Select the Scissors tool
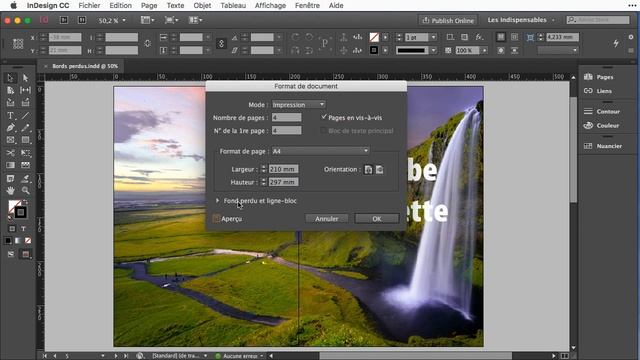The width and height of the screenshot is (640, 360). (x=10, y=153)
